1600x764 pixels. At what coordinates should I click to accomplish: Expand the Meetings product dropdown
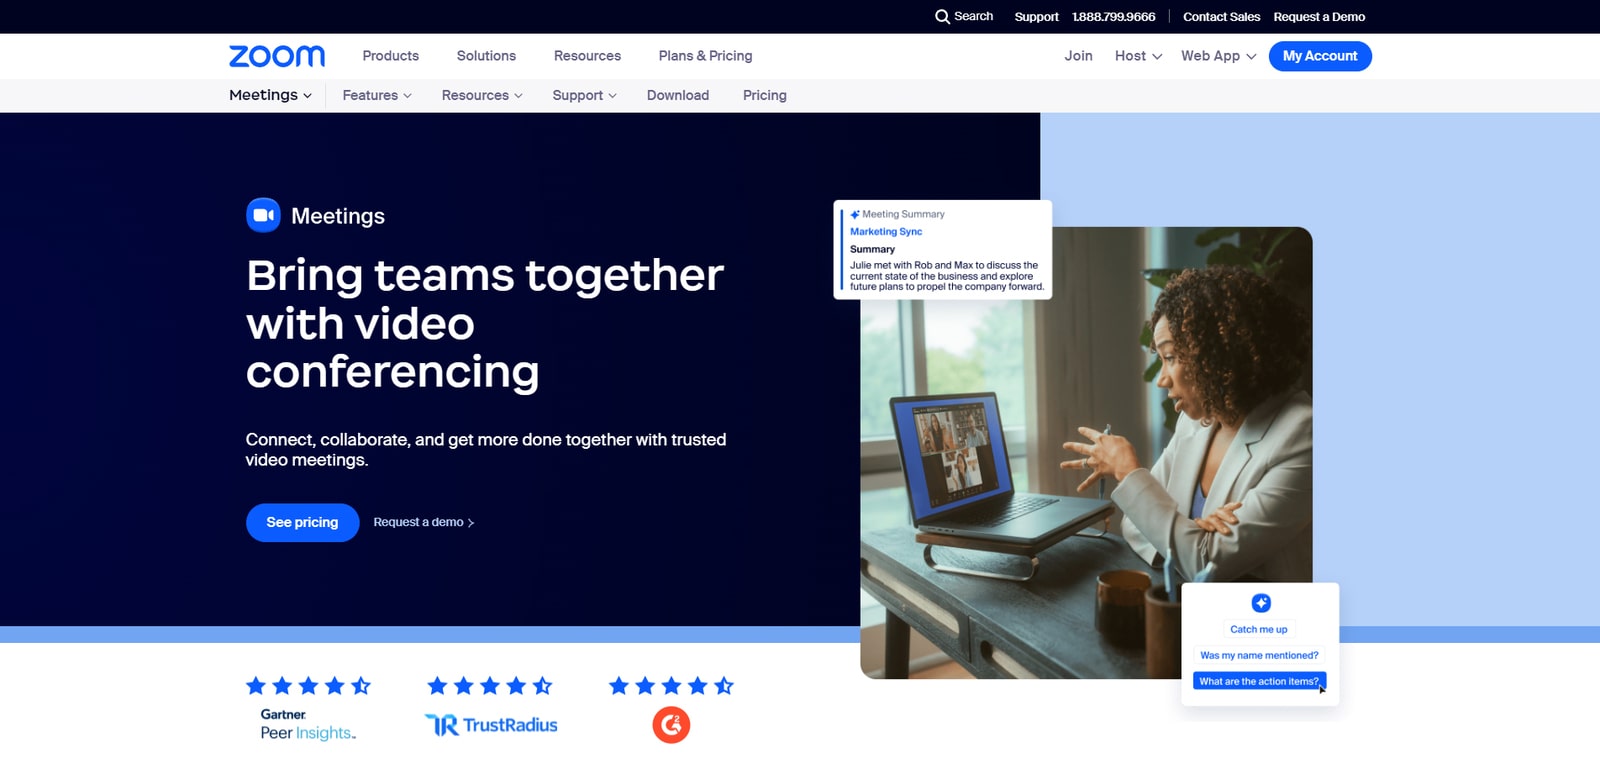[270, 95]
